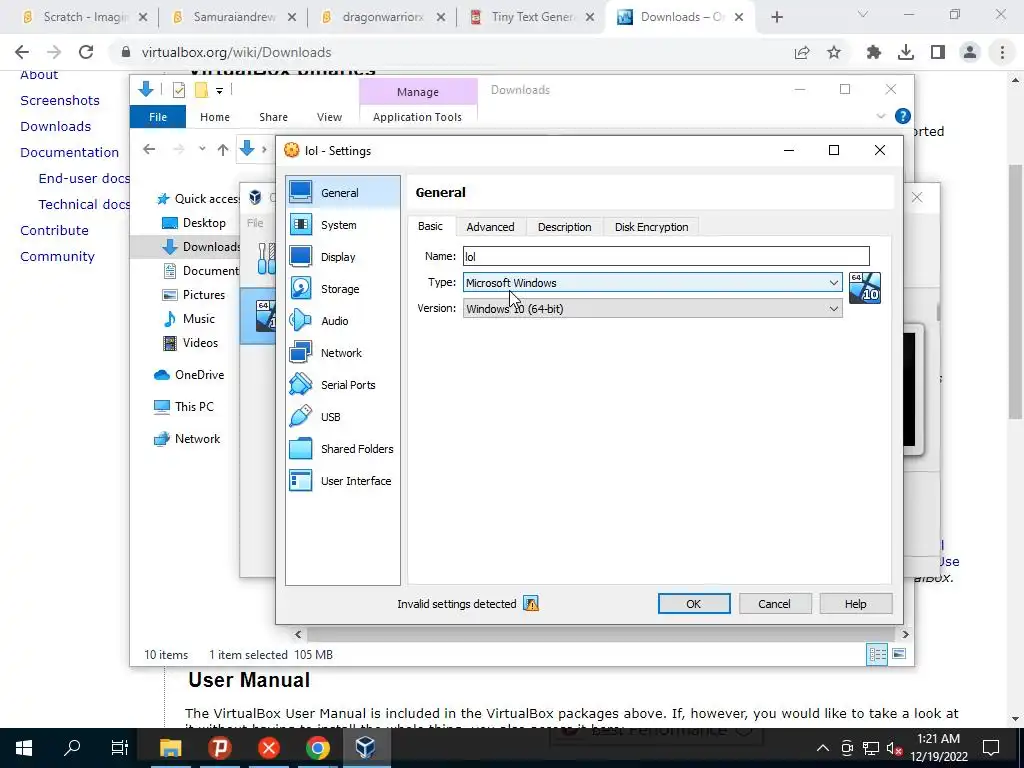
Task: Click the VM Name input field
Action: pyautogui.click(x=666, y=256)
